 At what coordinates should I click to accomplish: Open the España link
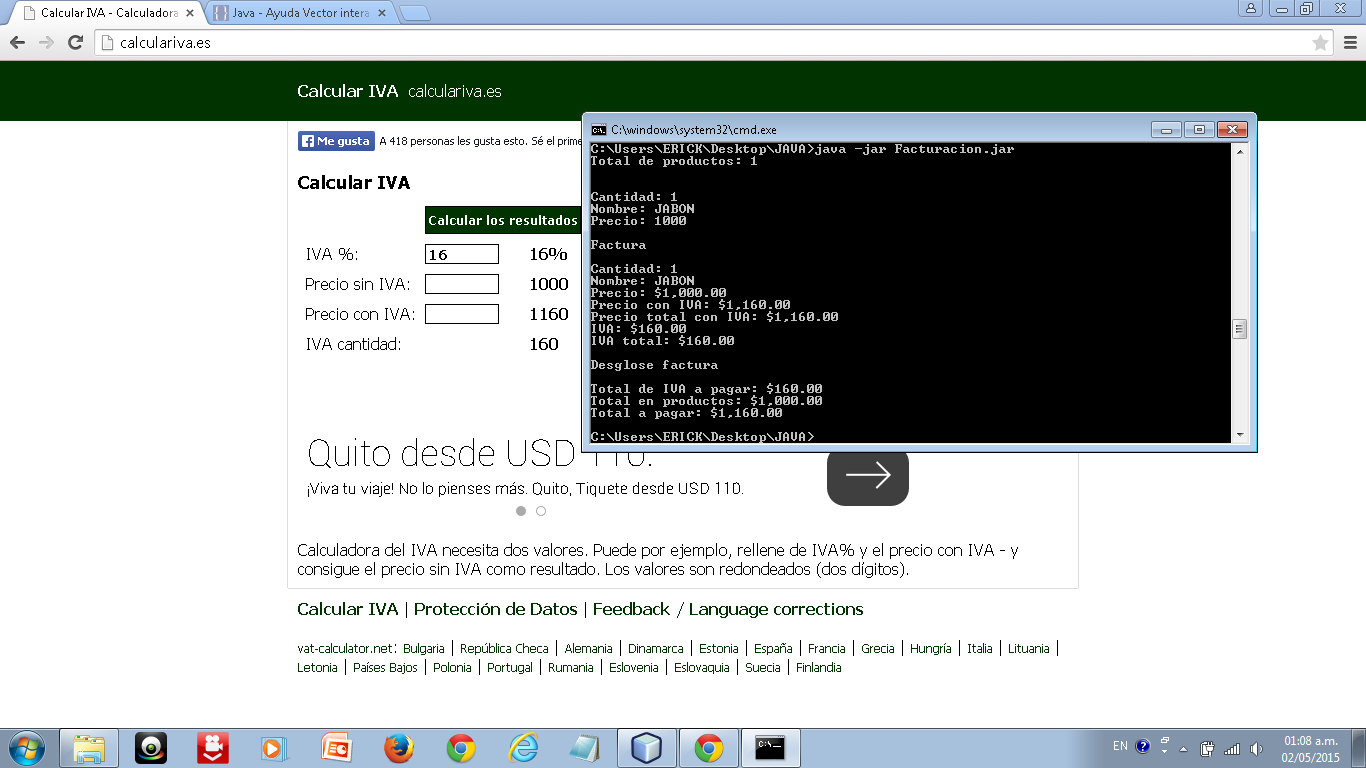[x=773, y=649]
